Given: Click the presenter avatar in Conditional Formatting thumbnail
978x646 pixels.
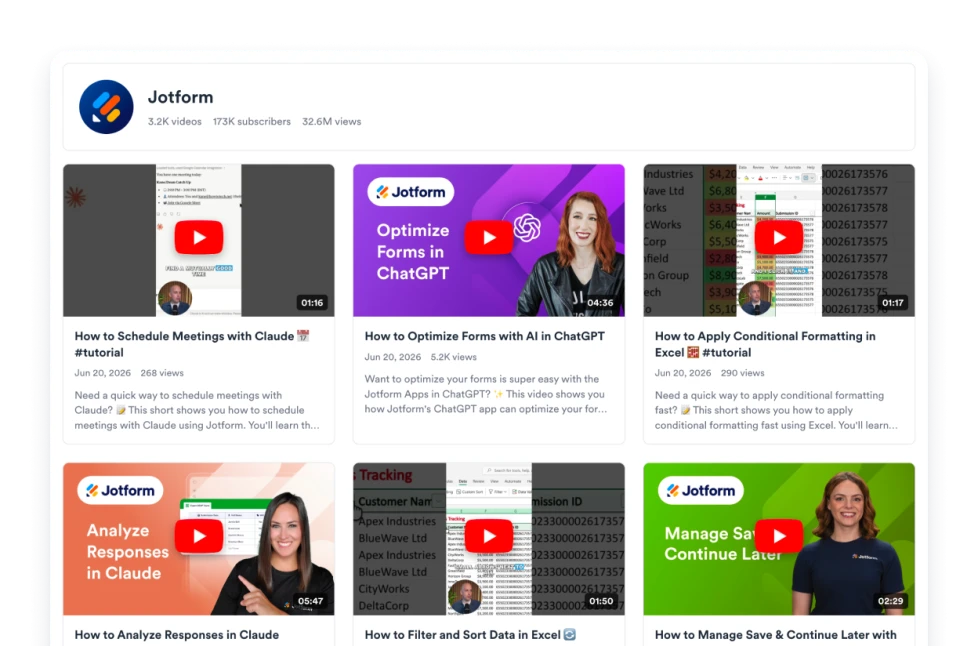Looking at the screenshot, I should click(755, 298).
